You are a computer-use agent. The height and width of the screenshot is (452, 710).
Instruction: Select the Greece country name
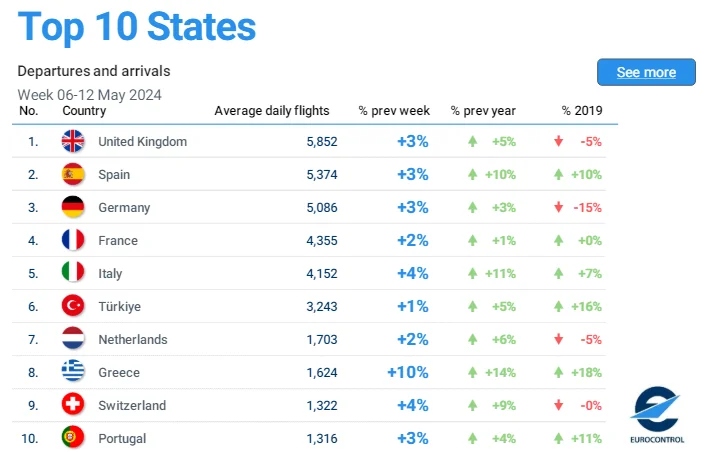click(x=119, y=372)
